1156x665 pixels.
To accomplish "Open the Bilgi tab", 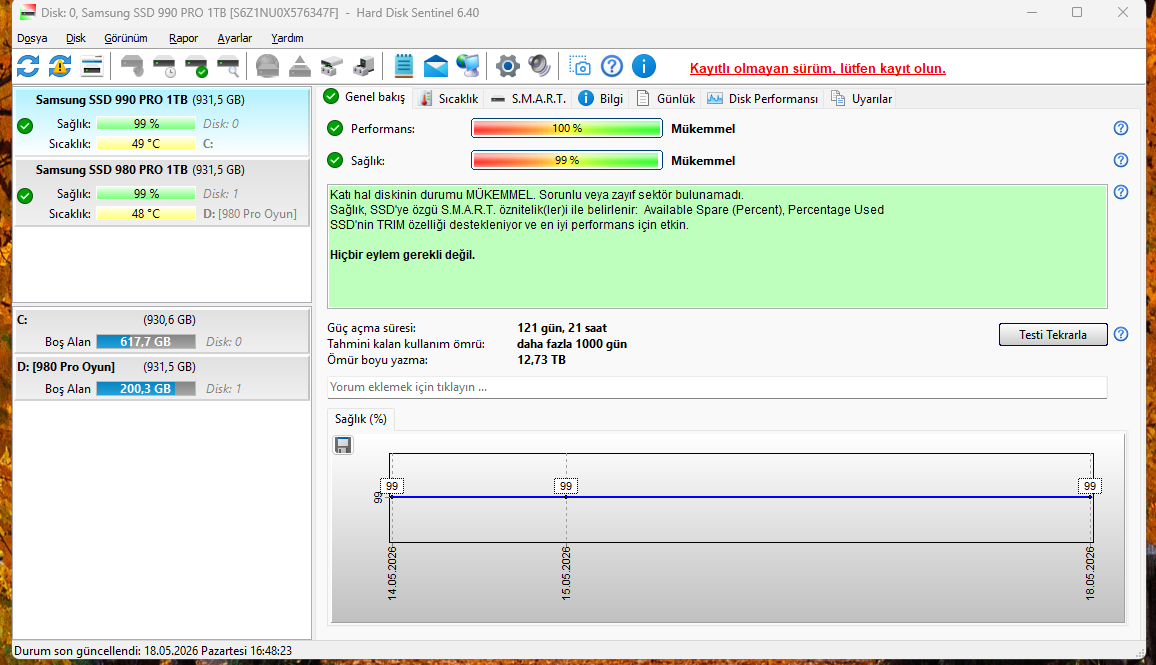I will click(601, 99).
